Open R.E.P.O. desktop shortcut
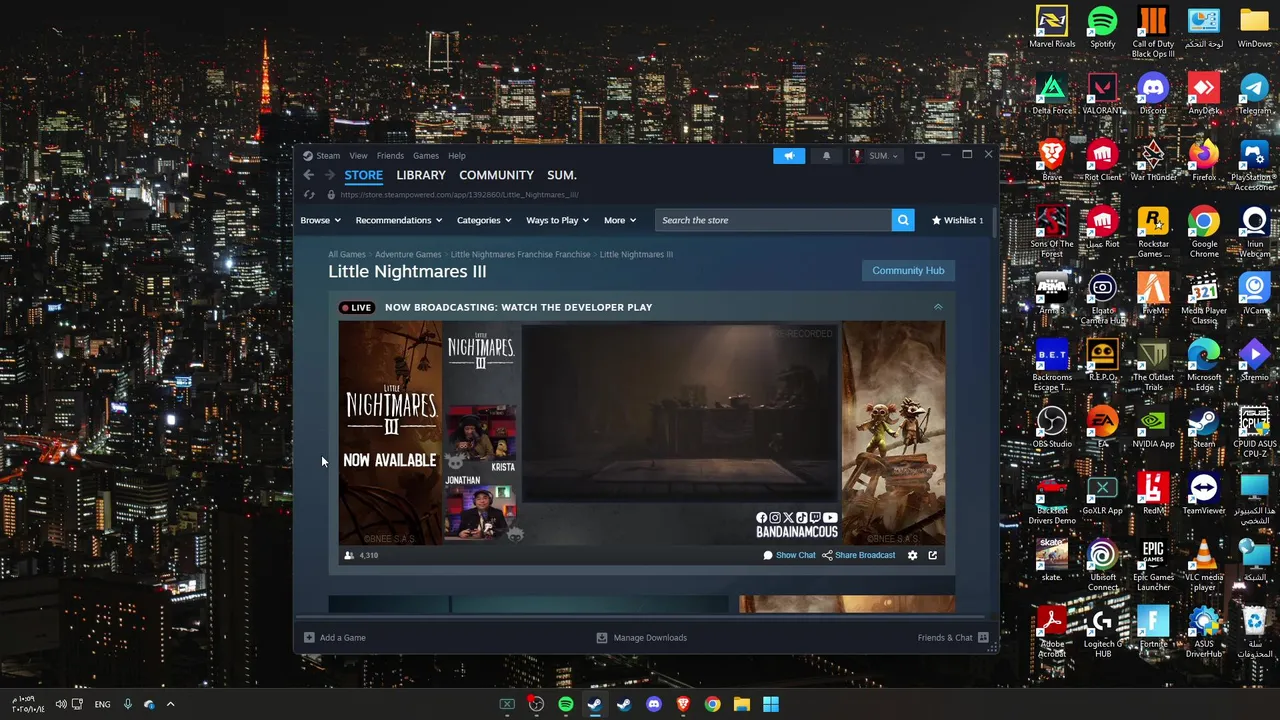Viewport: 1280px width, 720px height. [x=1102, y=360]
